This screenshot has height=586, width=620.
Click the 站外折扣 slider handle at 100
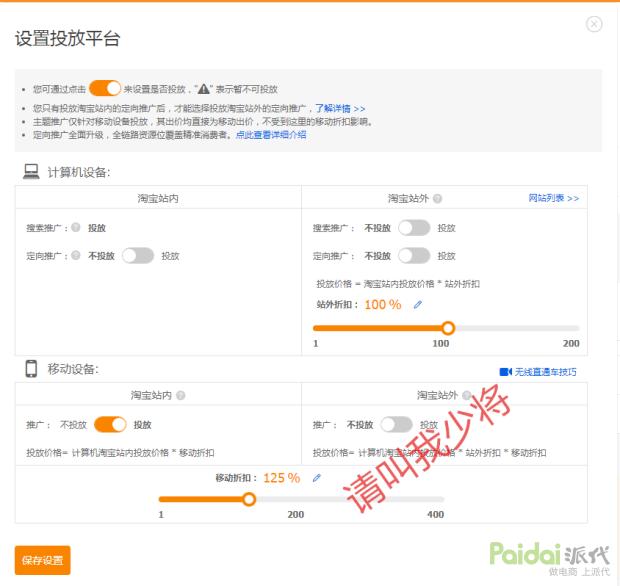tap(448, 328)
